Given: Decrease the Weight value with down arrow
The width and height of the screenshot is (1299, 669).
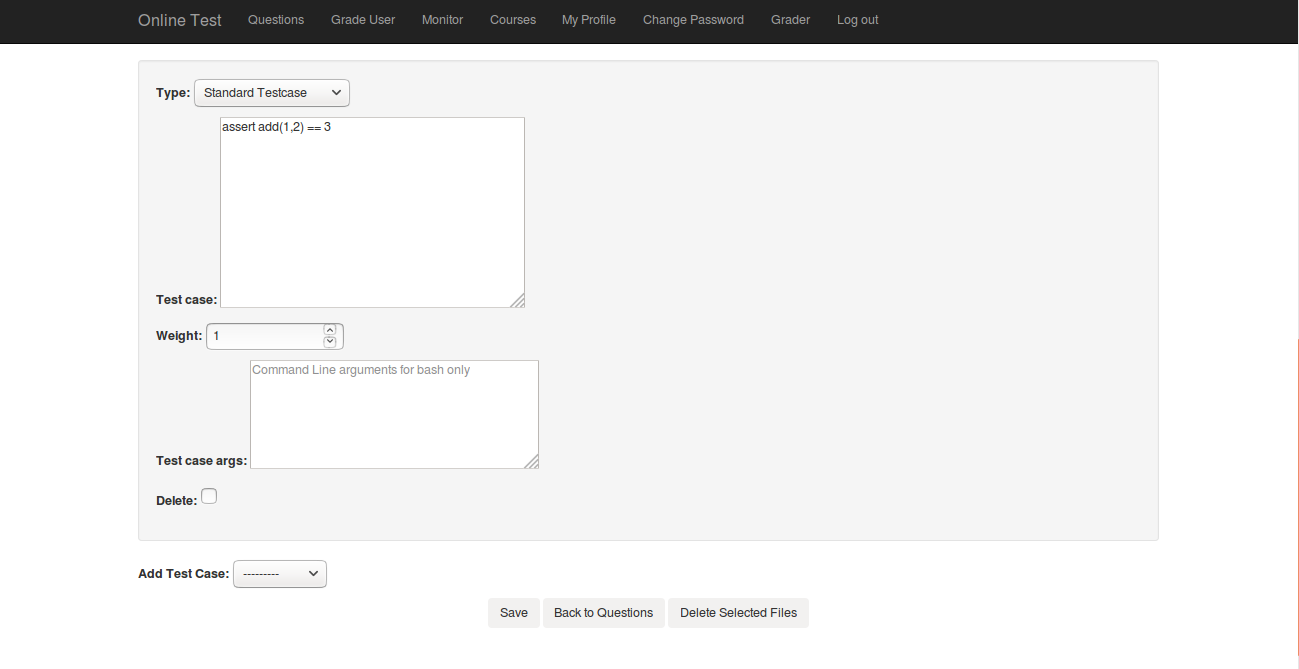Looking at the screenshot, I should [330, 342].
